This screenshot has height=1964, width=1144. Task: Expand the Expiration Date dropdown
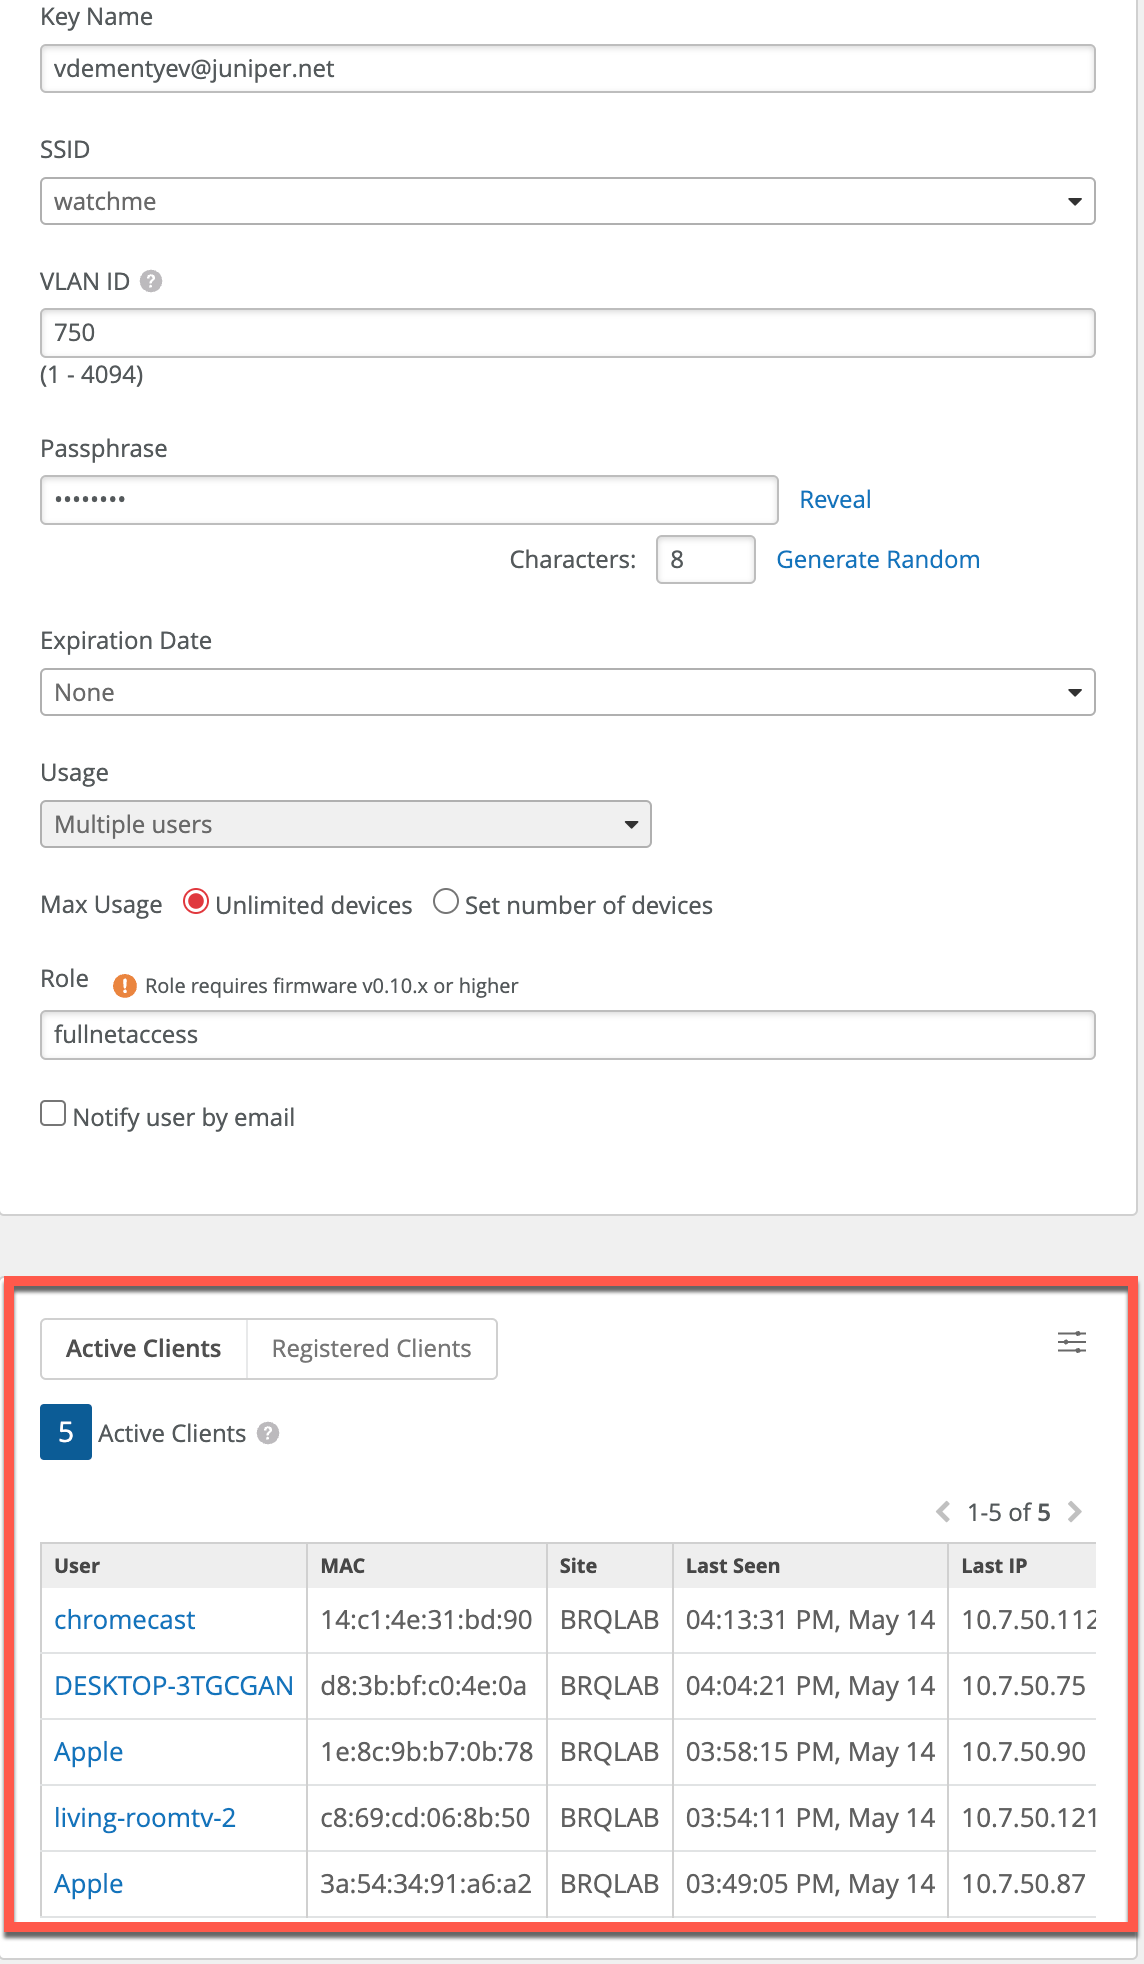coord(567,692)
